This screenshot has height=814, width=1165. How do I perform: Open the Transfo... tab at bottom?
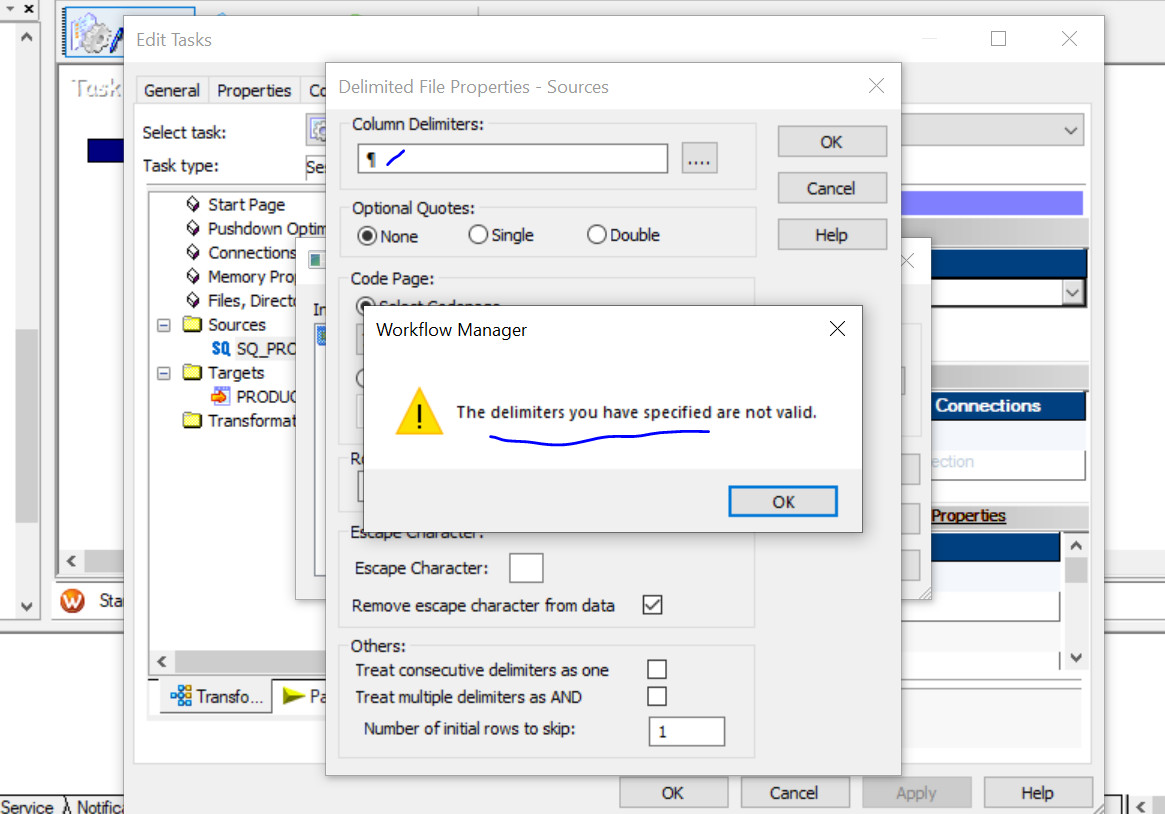(216, 696)
